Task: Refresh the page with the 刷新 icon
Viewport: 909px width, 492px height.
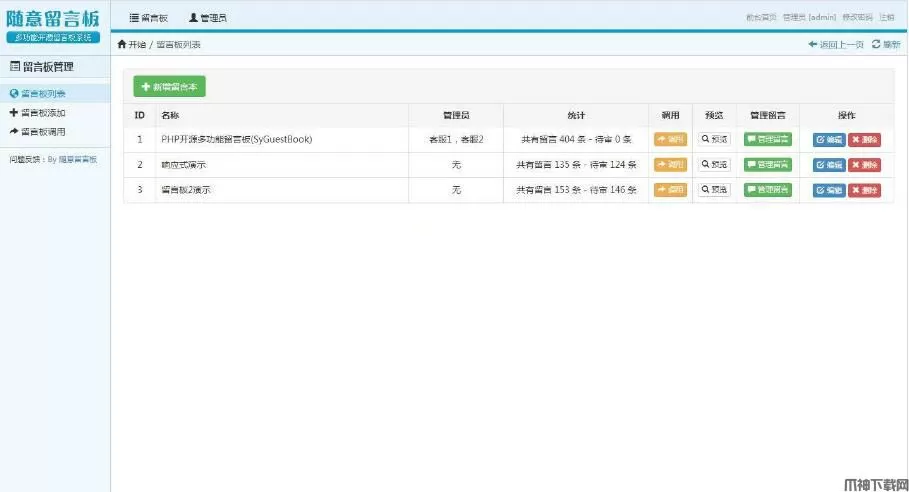Action: 886,45
